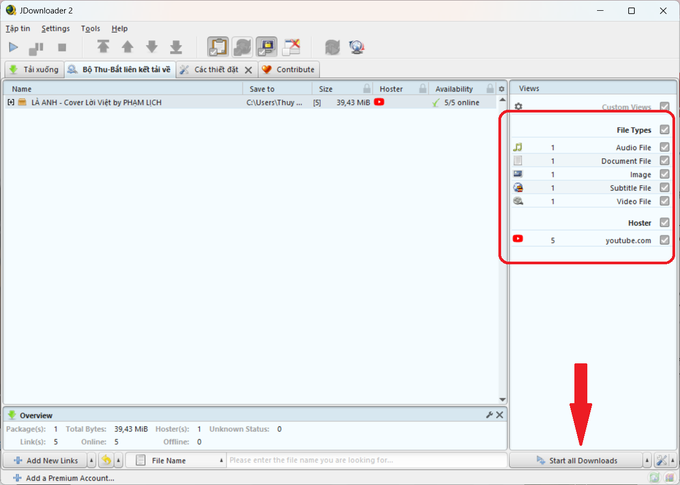The image size is (680, 485).
Task: Switch to the Tải xuống tab
Action: pyautogui.click(x=34, y=69)
